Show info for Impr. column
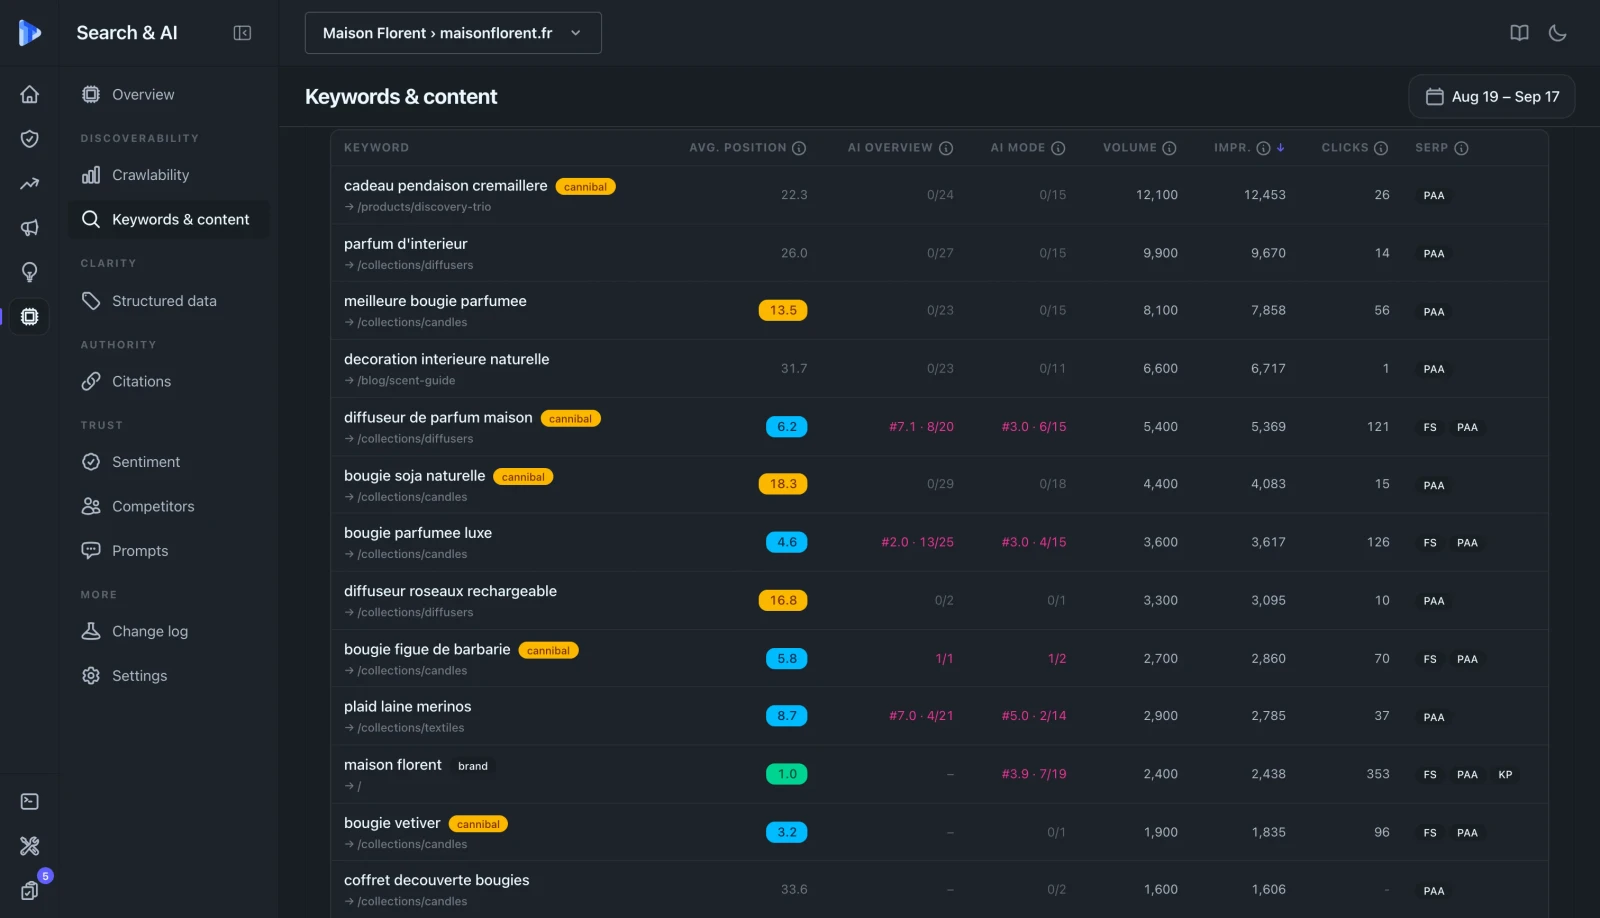Viewport: 1600px width, 918px height. tap(1263, 148)
